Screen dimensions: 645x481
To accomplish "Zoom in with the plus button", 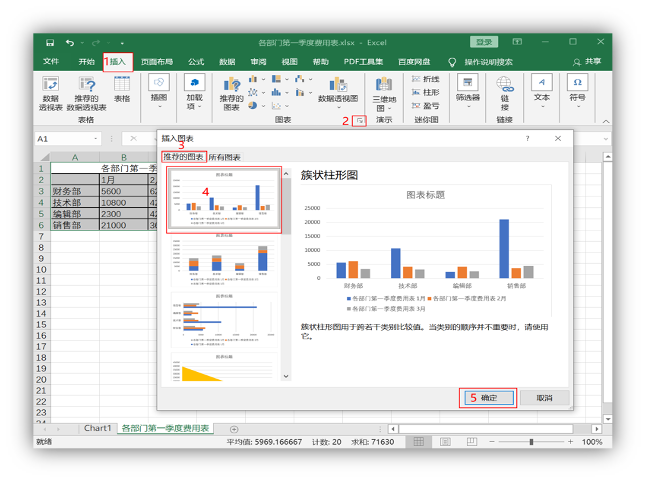I will pos(570,441).
